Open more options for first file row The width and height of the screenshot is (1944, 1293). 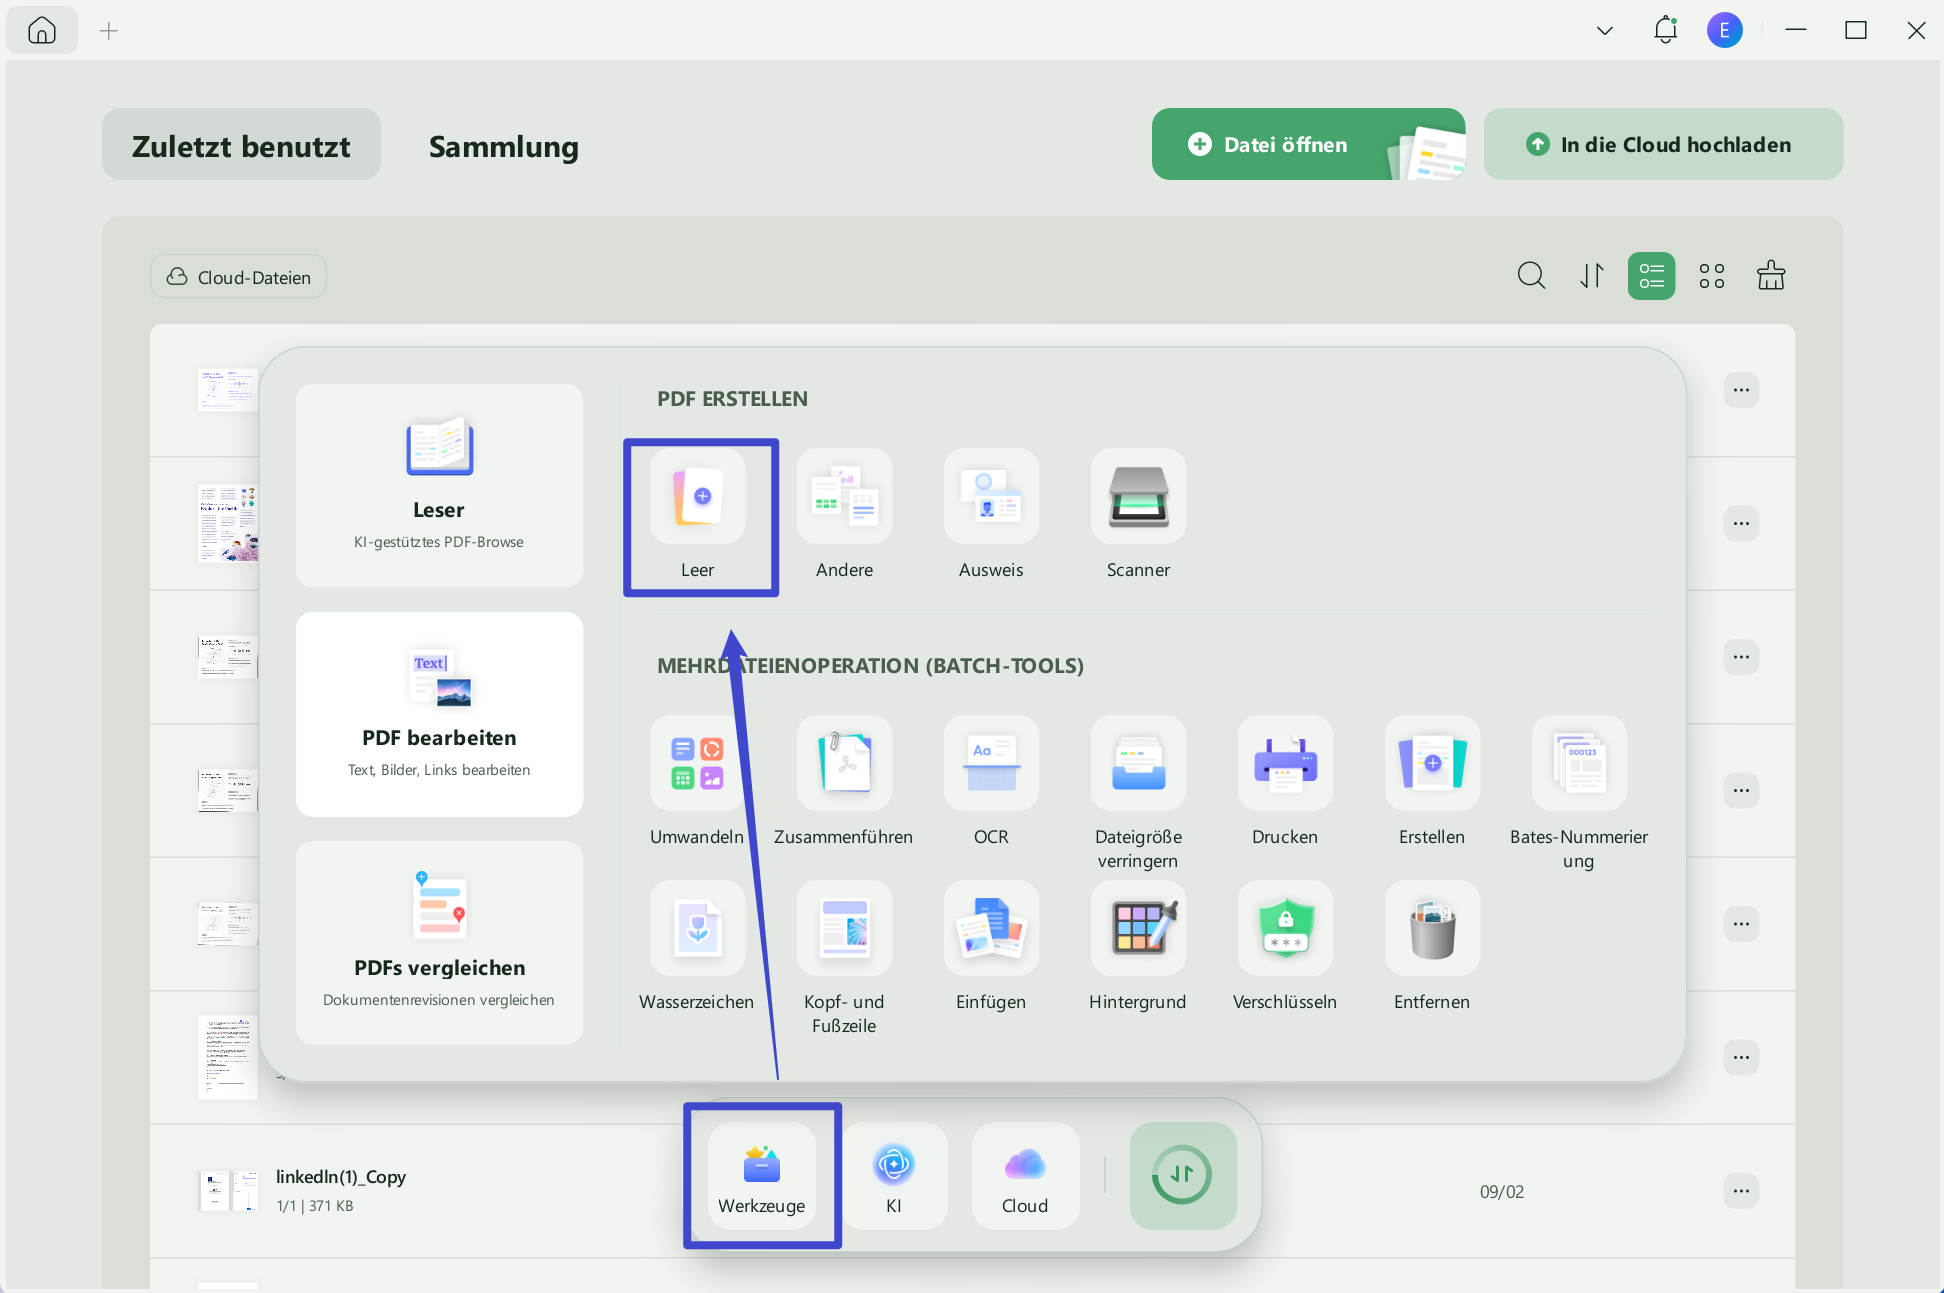point(1741,390)
